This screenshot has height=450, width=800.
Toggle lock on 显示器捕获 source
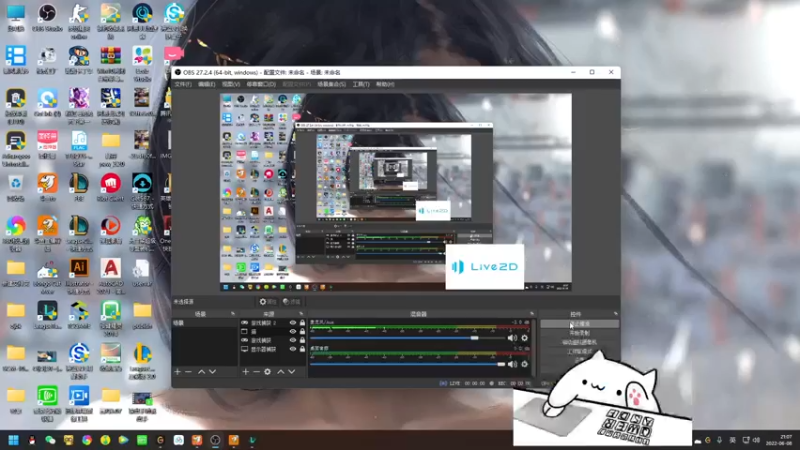pos(302,349)
